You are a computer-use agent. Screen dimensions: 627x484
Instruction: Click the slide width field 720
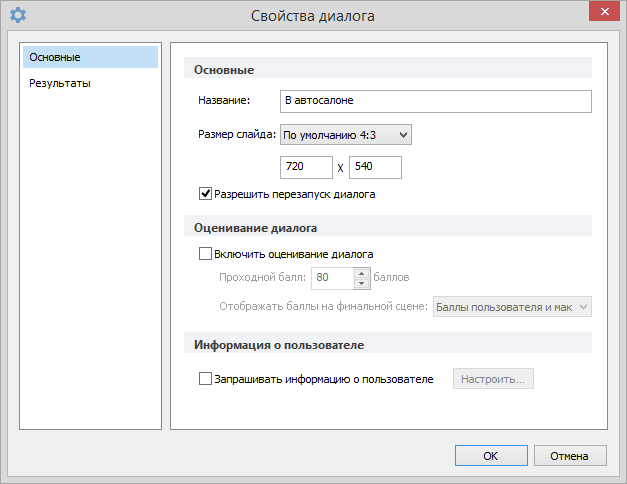306,167
